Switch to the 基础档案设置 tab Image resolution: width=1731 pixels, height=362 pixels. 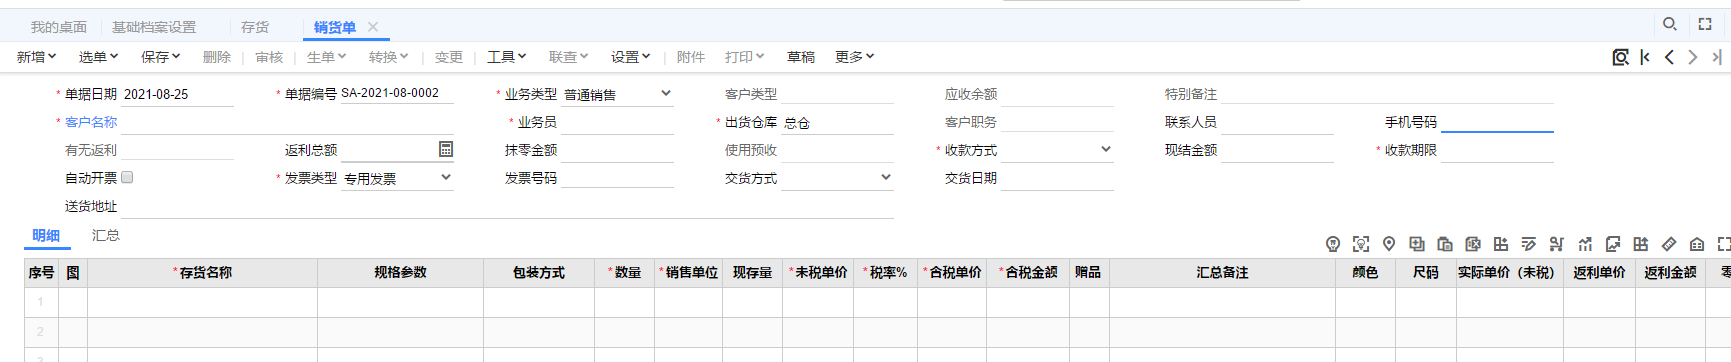(154, 27)
